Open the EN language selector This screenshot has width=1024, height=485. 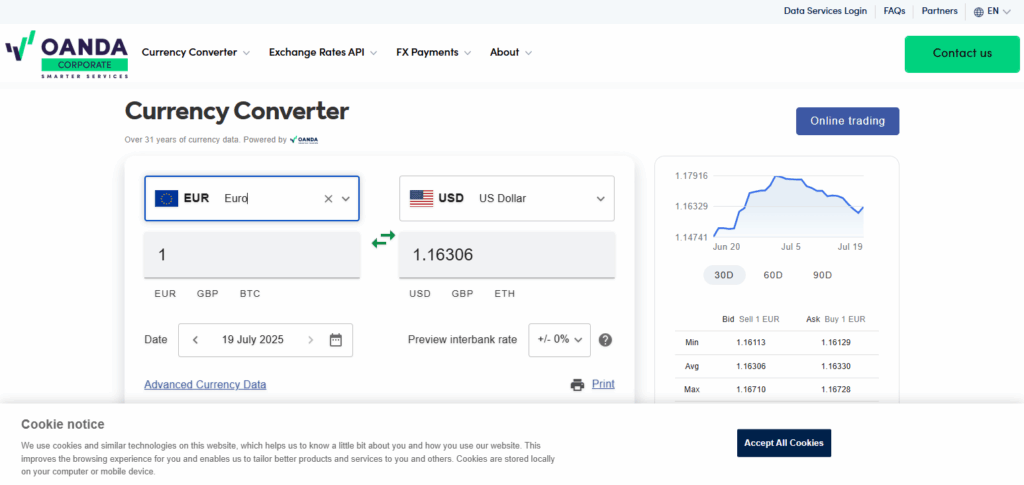[x=995, y=11]
